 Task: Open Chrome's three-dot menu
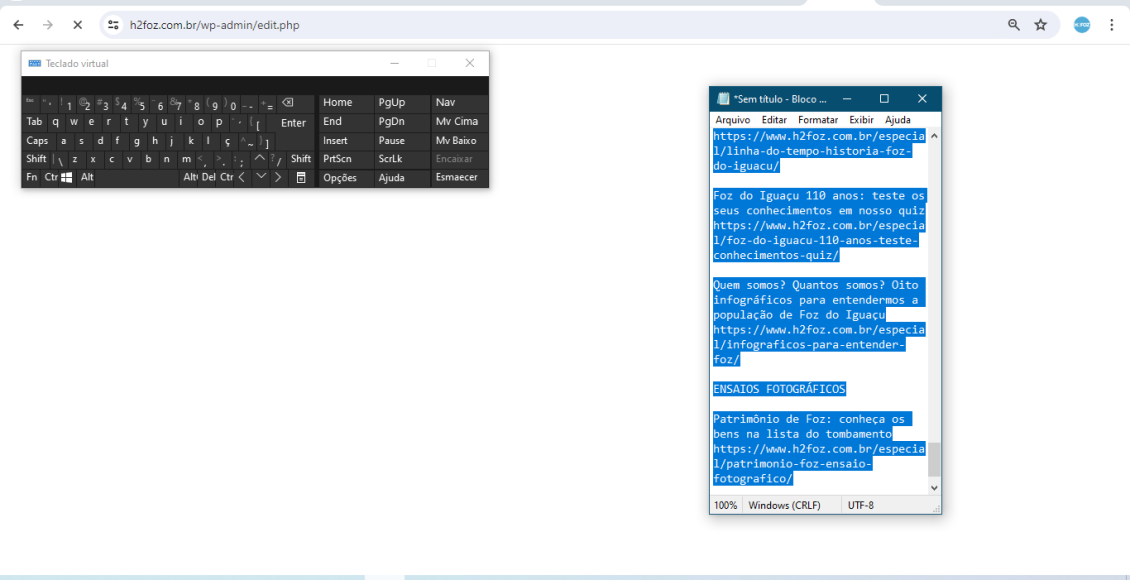click(x=1111, y=25)
